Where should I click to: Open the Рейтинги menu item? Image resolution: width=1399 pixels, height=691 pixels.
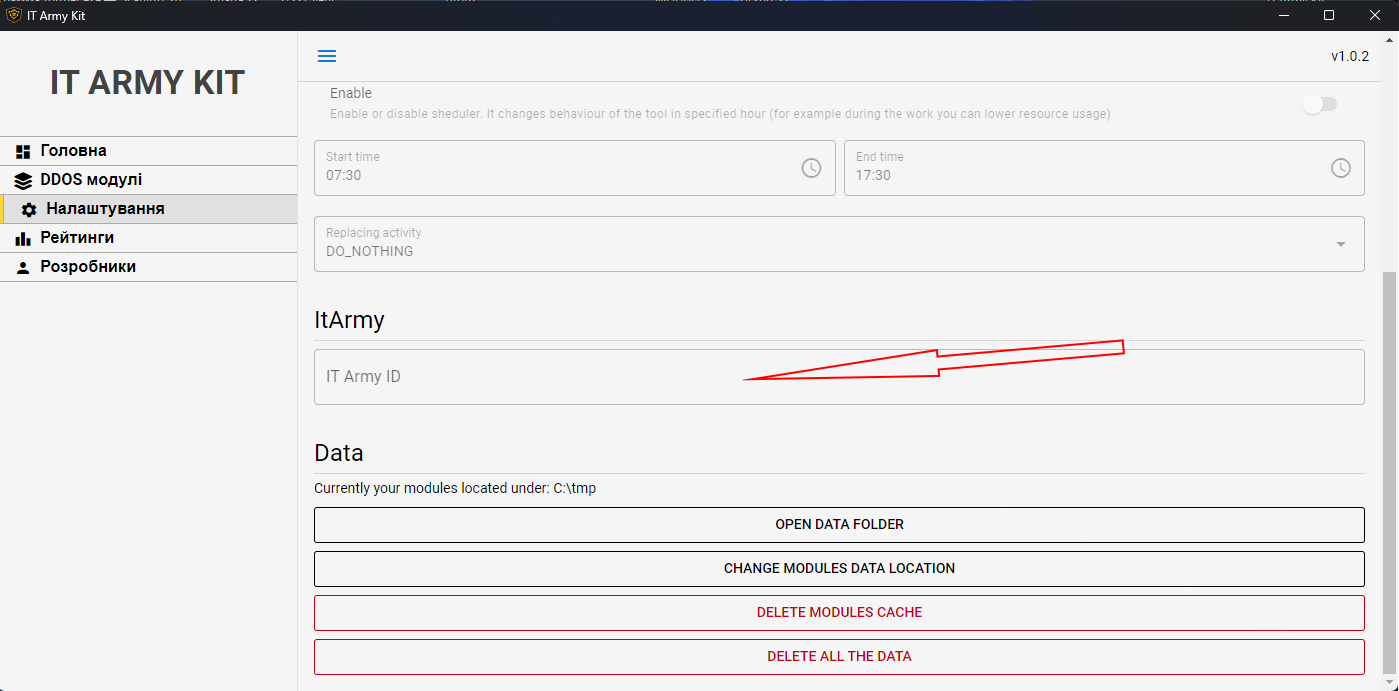(77, 238)
